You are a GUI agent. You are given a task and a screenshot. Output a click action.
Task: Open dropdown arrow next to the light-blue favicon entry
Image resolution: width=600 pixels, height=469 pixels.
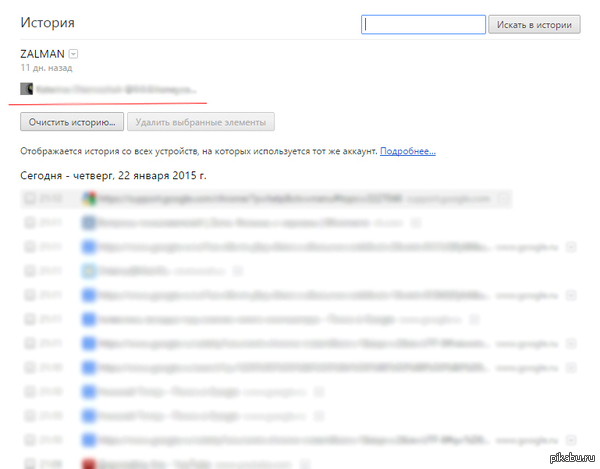[238, 271]
